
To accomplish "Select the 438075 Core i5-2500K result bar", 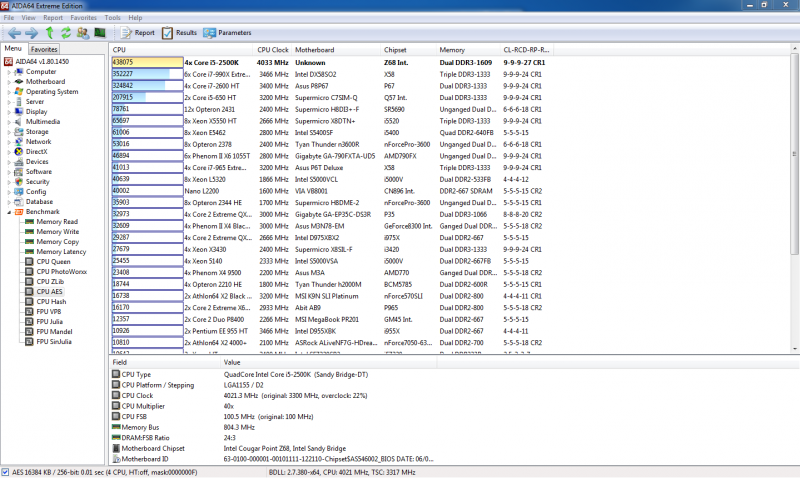I will point(147,62).
